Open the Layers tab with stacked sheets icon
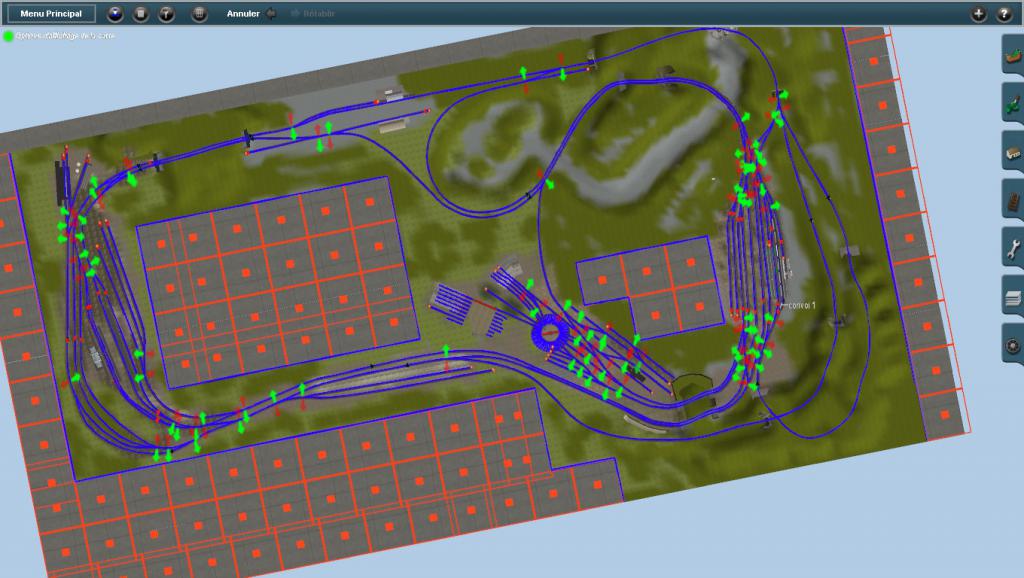Viewport: 1024px width, 578px height. coord(1013,297)
